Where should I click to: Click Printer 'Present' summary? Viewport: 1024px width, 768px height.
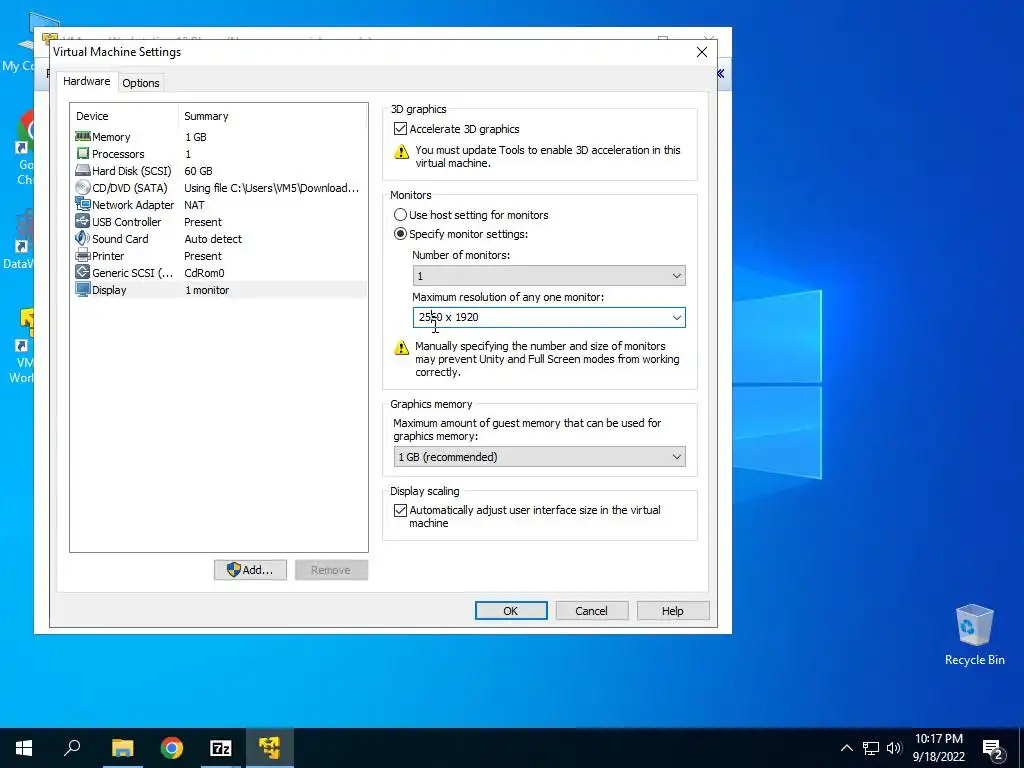click(x=202, y=256)
